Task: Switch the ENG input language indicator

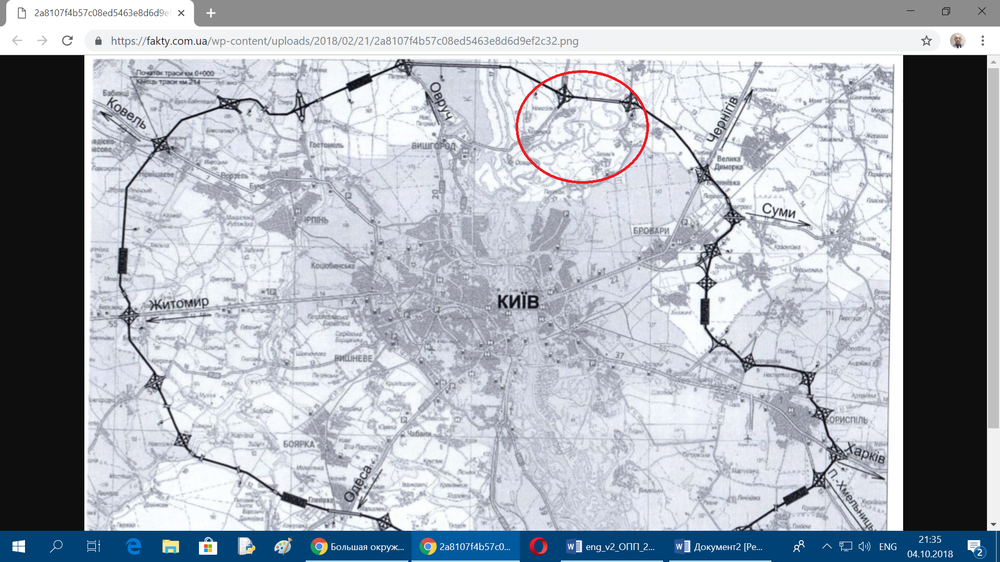Action: [x=887, y=546]
